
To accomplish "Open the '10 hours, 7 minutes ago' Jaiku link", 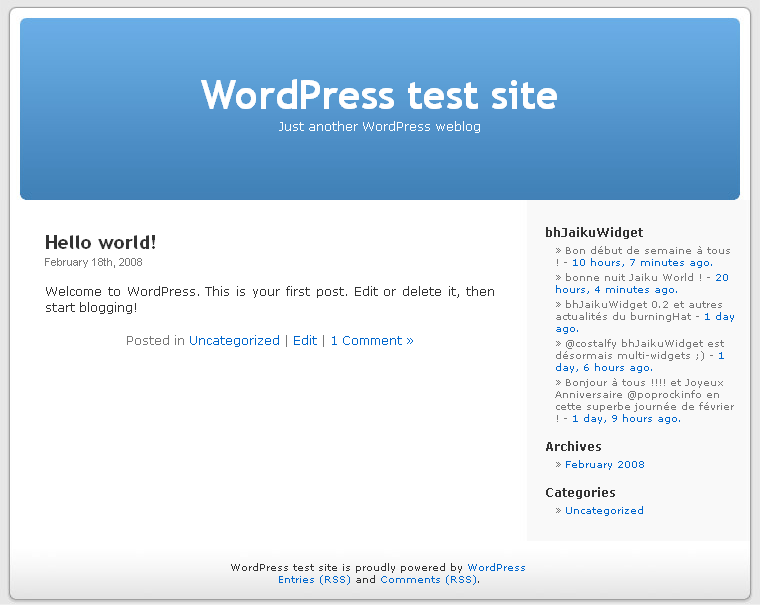I will point(642,262).
